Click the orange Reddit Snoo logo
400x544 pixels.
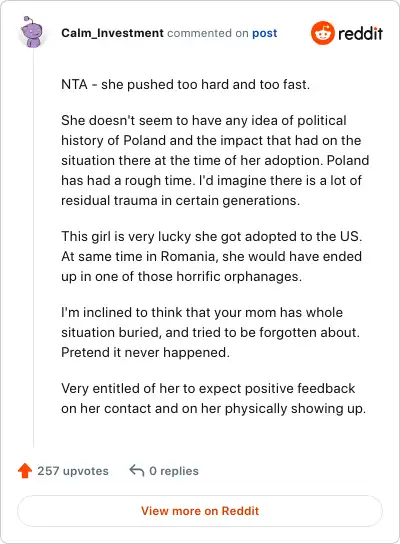click(323, 33)
